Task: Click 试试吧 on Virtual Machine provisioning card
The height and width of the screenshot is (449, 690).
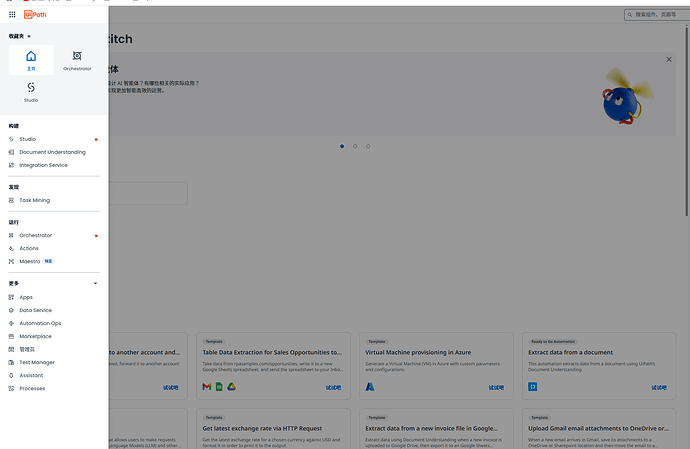Action: tap(496, 388)
